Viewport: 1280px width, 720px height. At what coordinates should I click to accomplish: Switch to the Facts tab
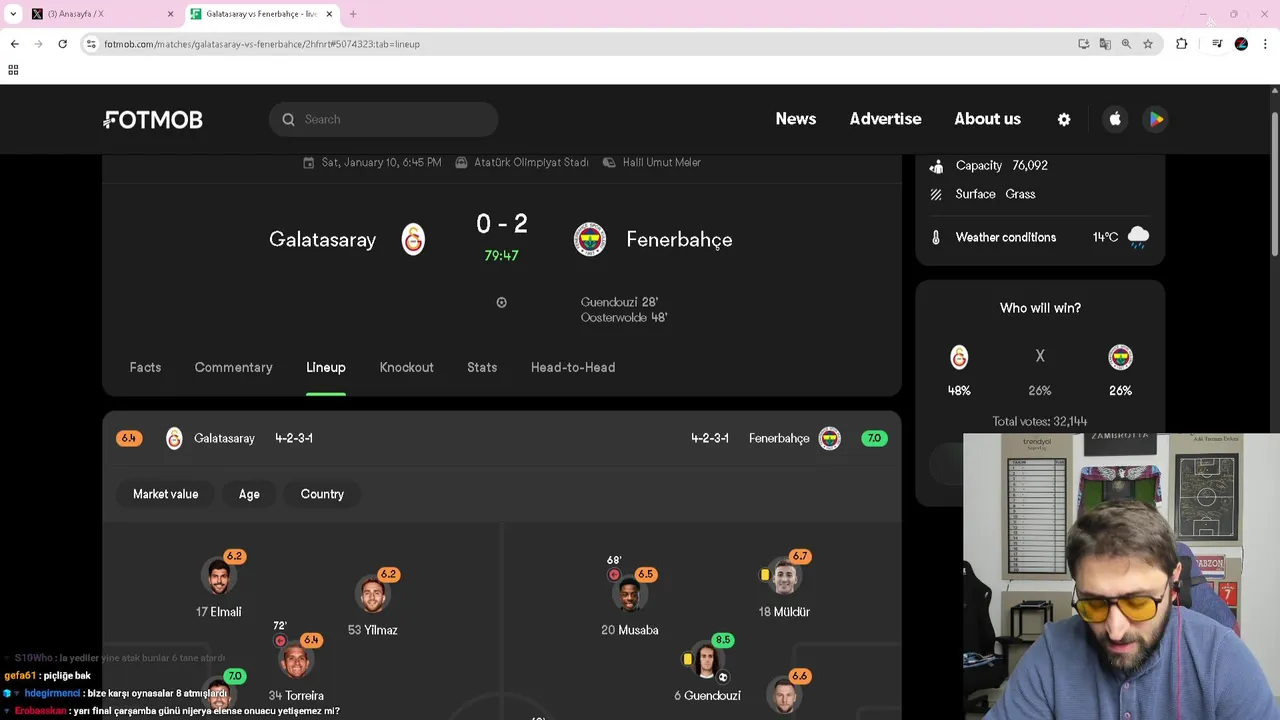(x=145, y=367)
